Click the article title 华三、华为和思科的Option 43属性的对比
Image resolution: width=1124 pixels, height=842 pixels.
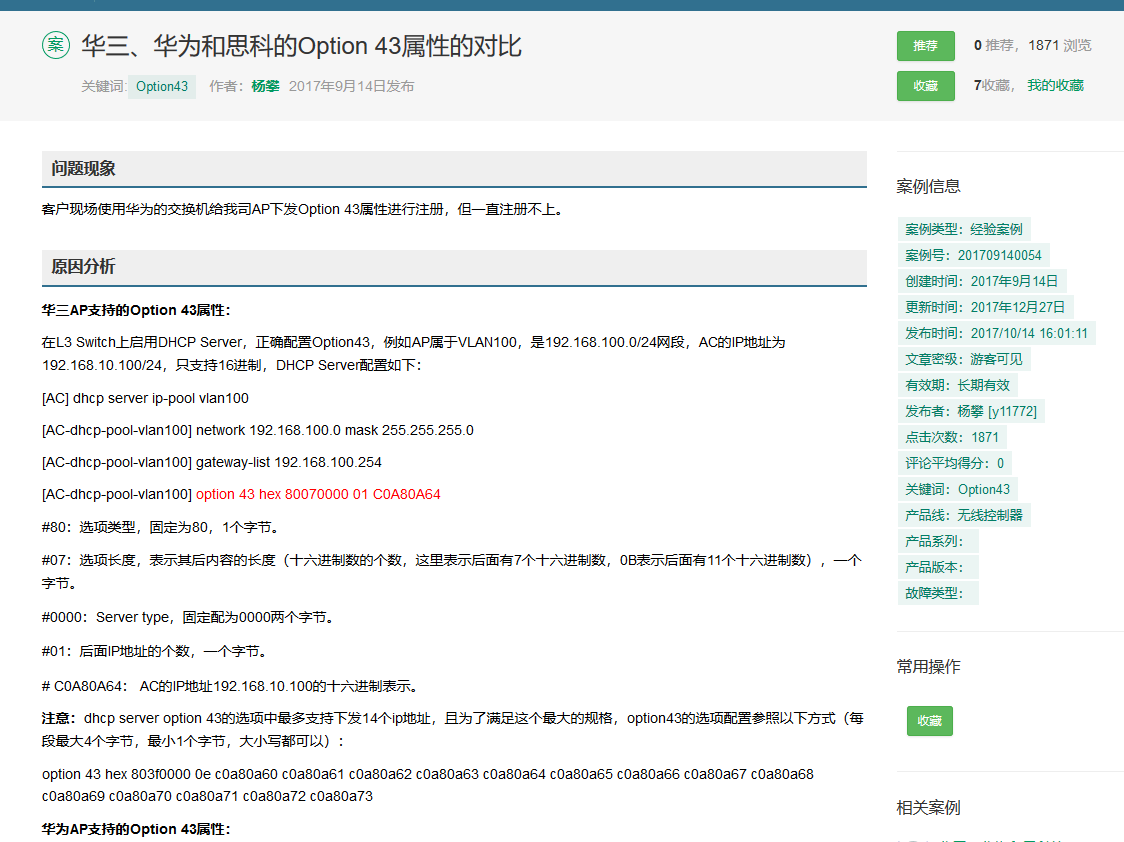pos(301,46)
